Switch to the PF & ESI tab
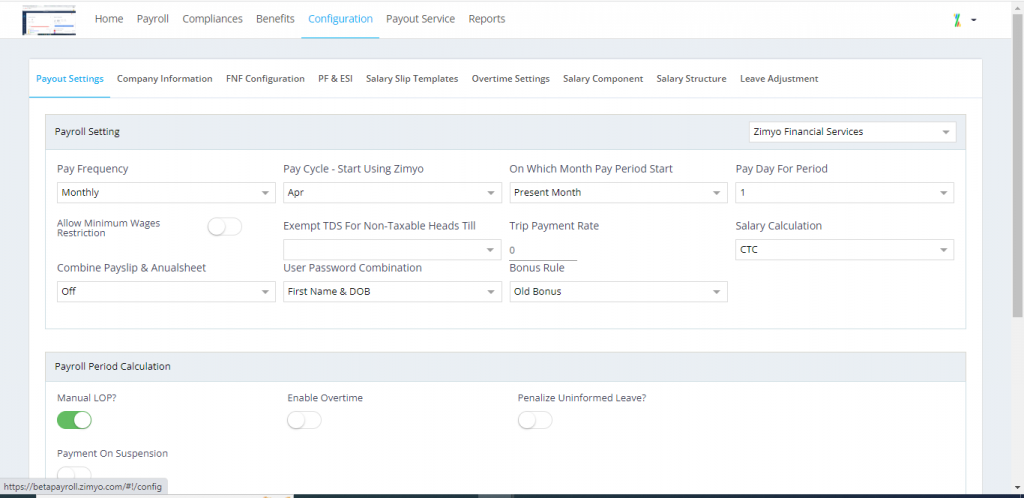The height and width of the screenshot is (498, 1024). pos(336,78)
